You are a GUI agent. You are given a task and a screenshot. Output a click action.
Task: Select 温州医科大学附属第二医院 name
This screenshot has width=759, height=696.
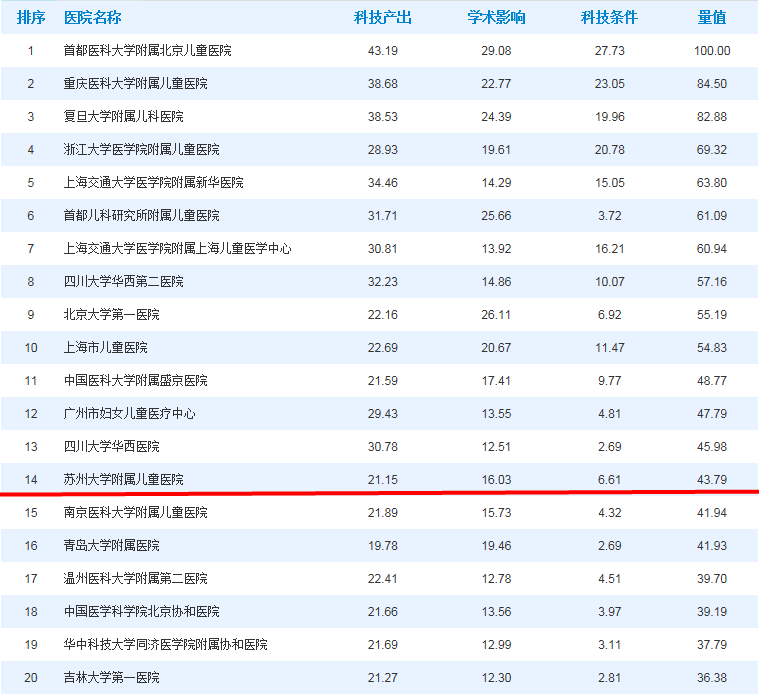click(x=136, y=578)
